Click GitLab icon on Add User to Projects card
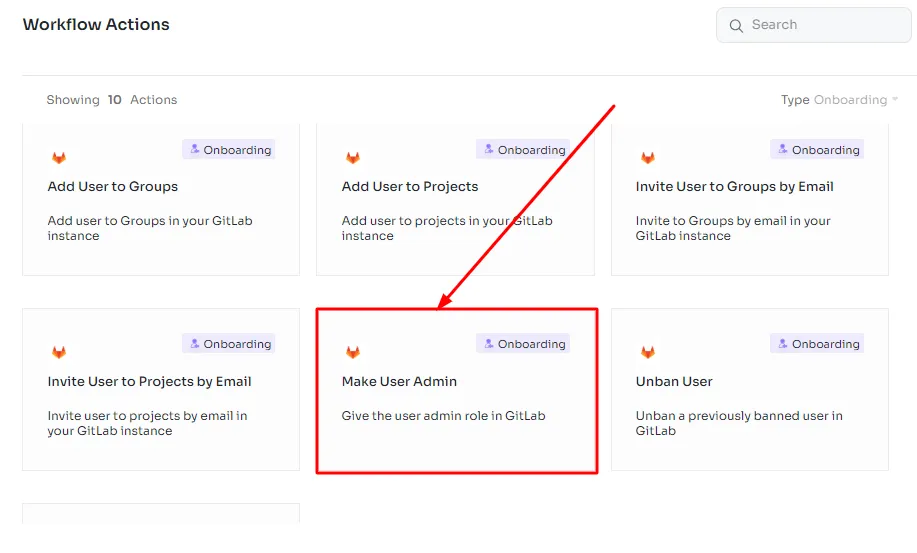 353,158
